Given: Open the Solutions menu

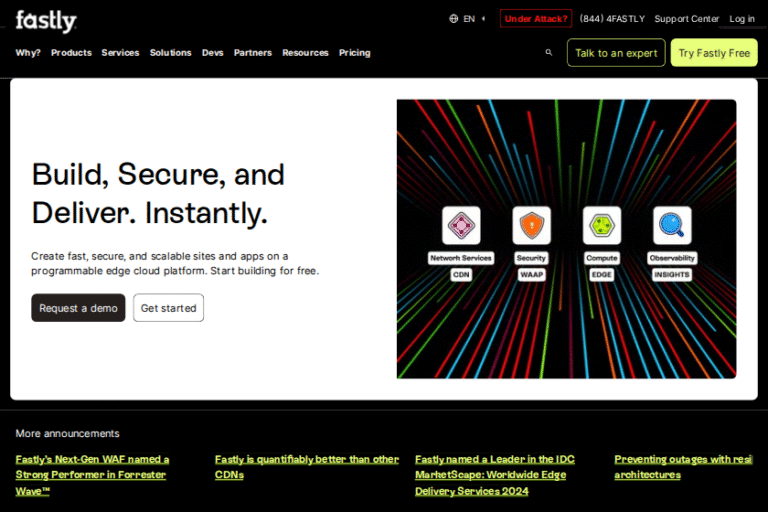Looking at the screenshot, I should tap(170, 52).
